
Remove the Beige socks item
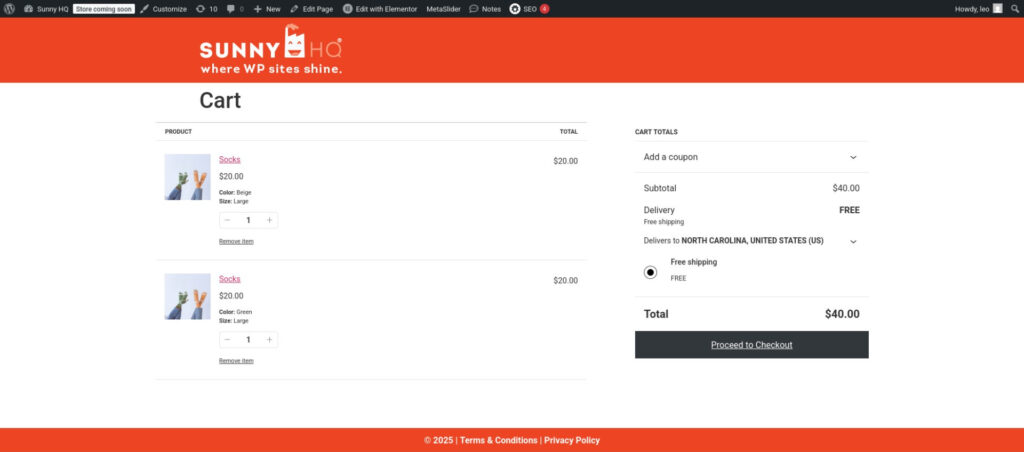click(x=236, y=242)
